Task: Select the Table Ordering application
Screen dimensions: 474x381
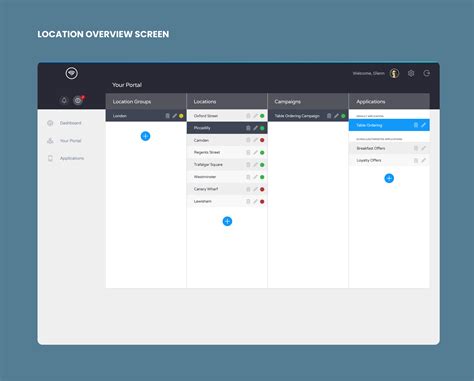Action: tap(389, 125)
